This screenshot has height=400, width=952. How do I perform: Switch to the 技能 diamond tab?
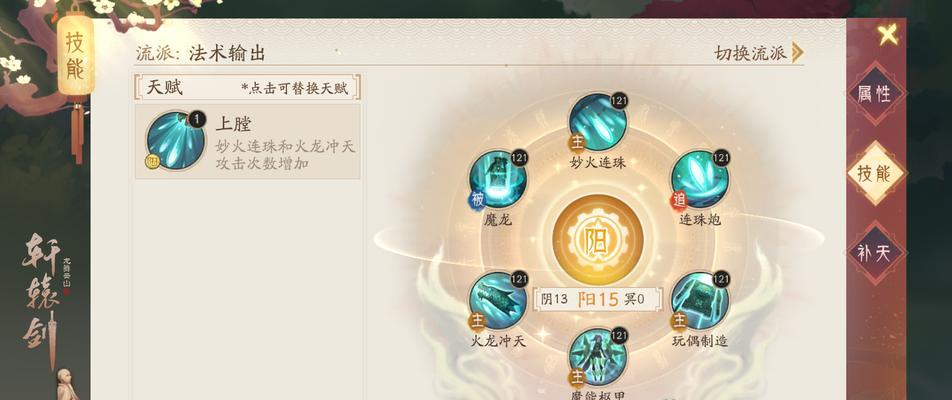click(874, 174)
